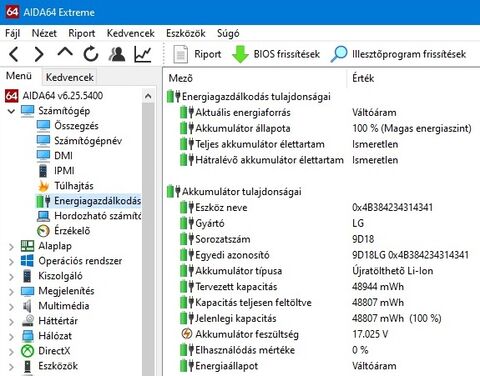Click the DirectX Xbox icon

tap(27, 351)
